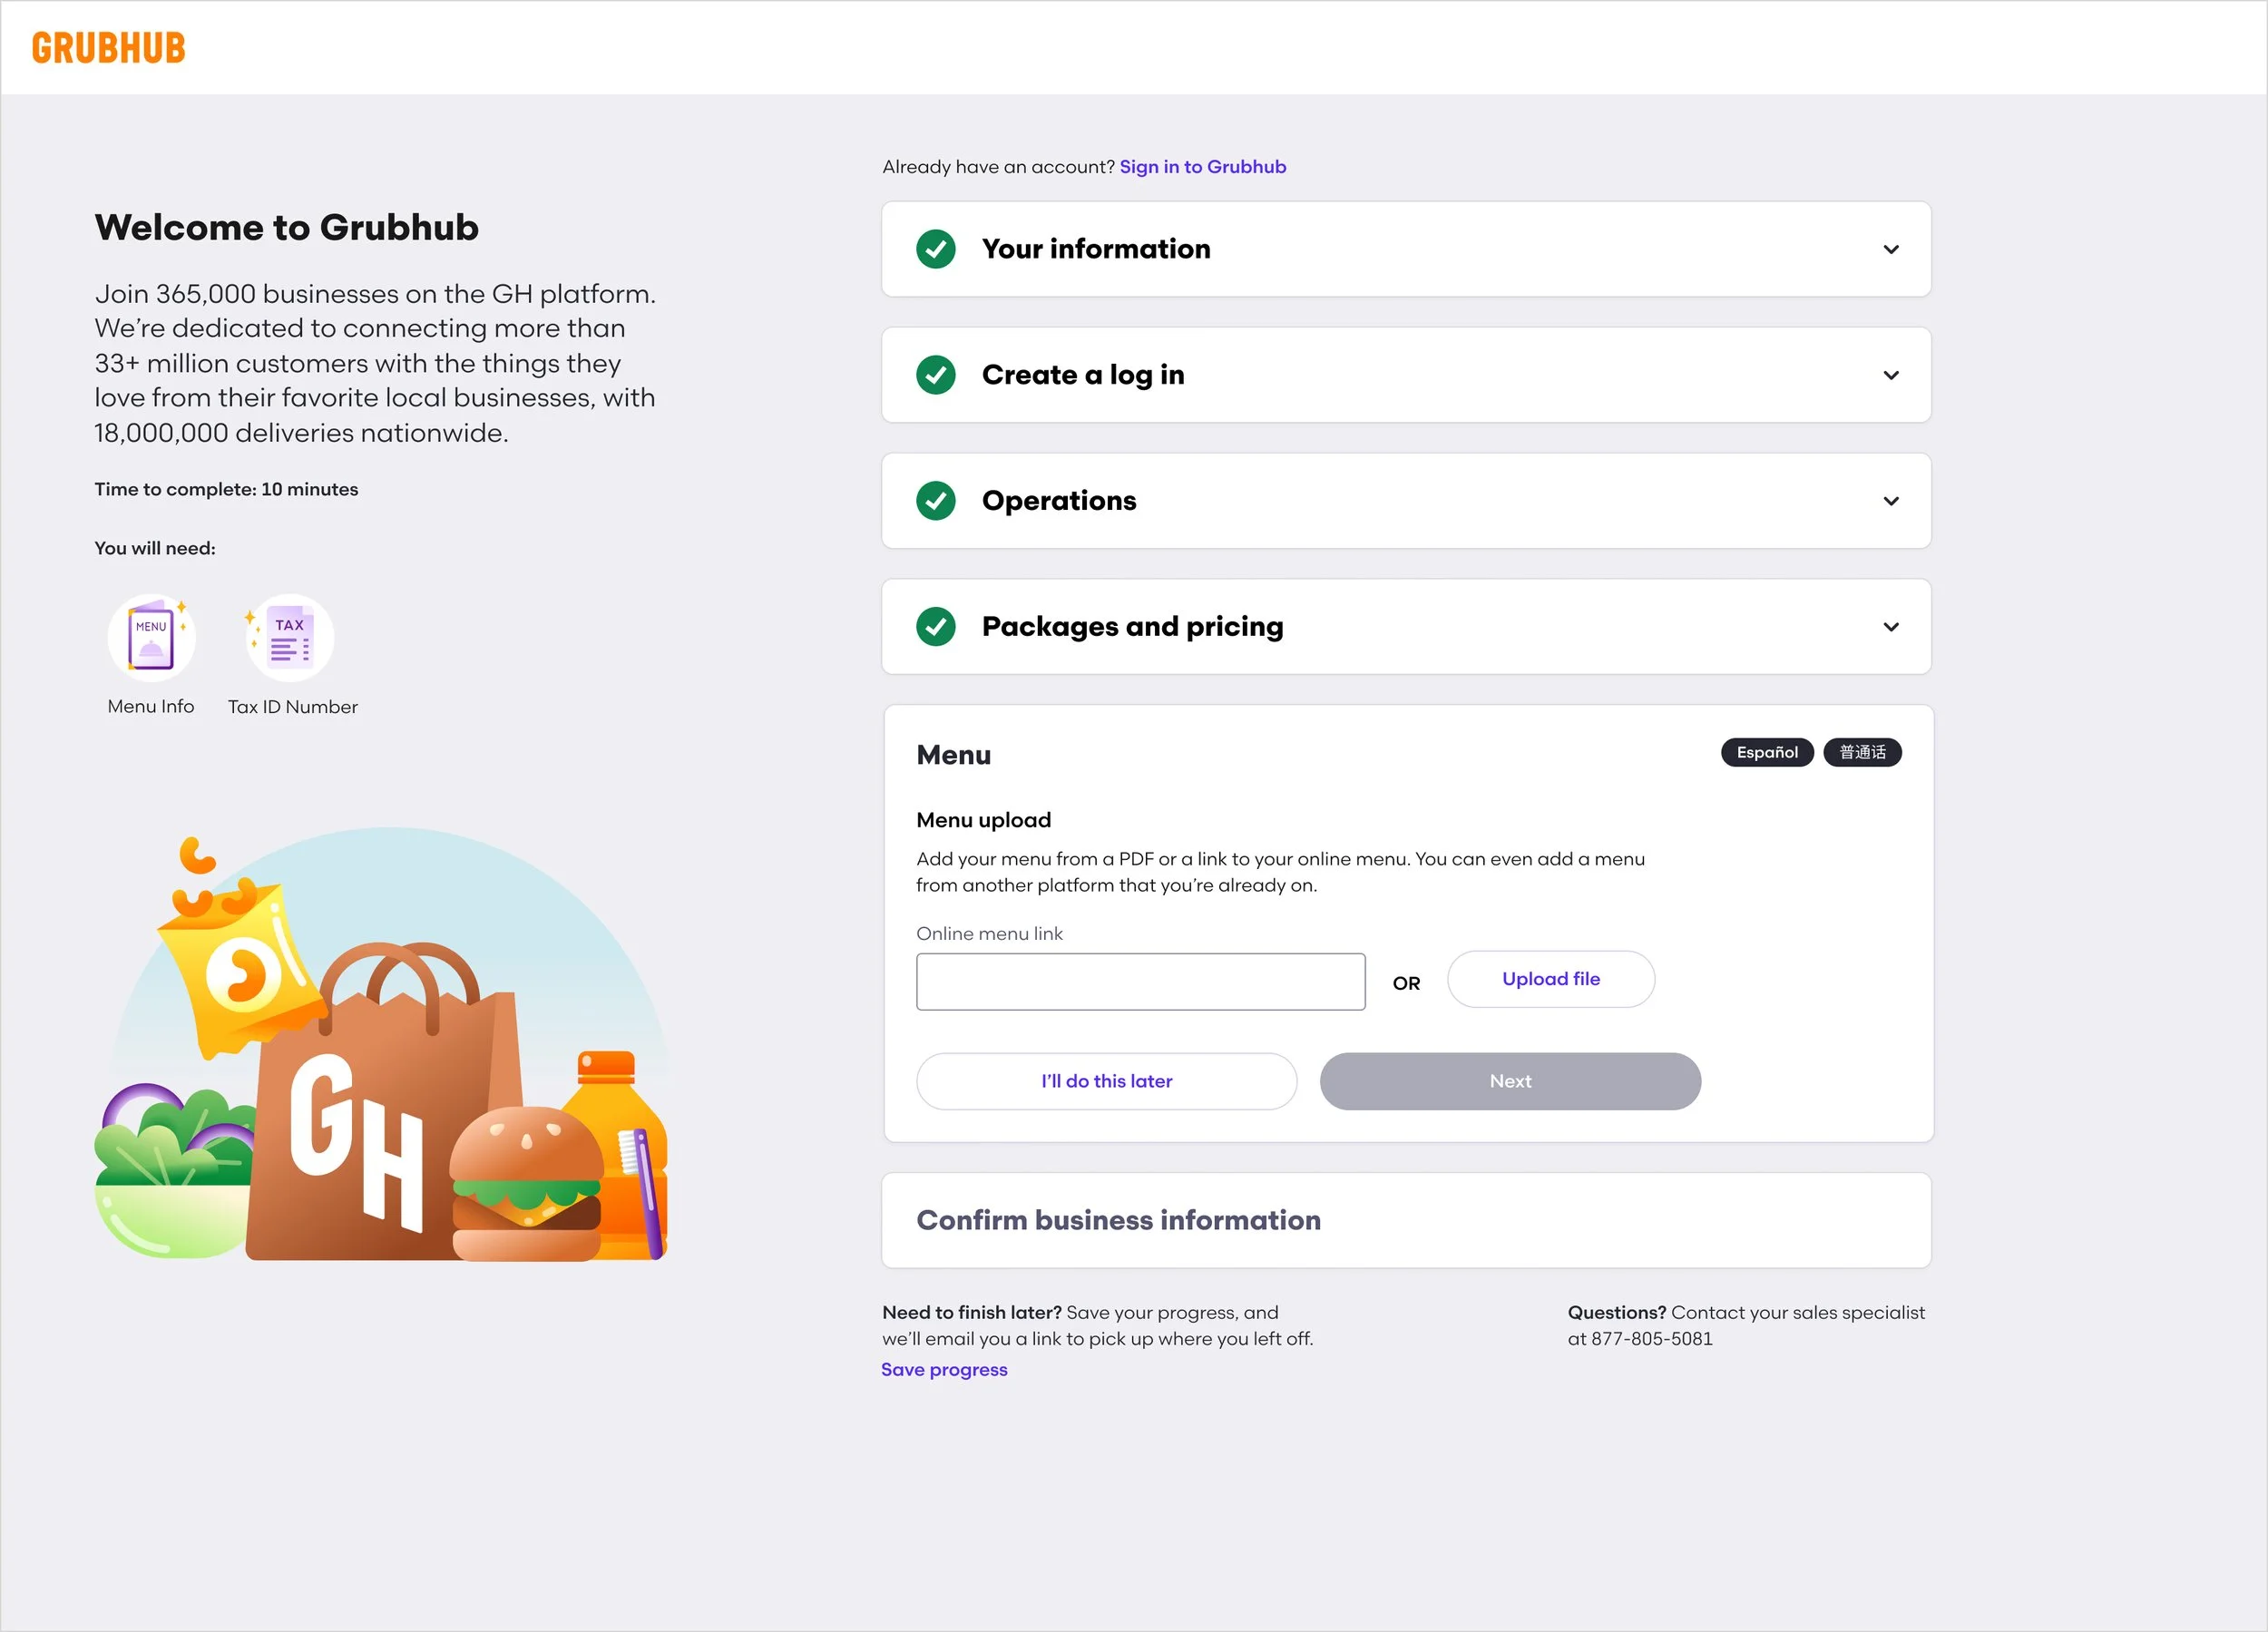This screenshot has width=2268, height=1632.
Task: Choose I'll do this later
Action: 1106,1081
